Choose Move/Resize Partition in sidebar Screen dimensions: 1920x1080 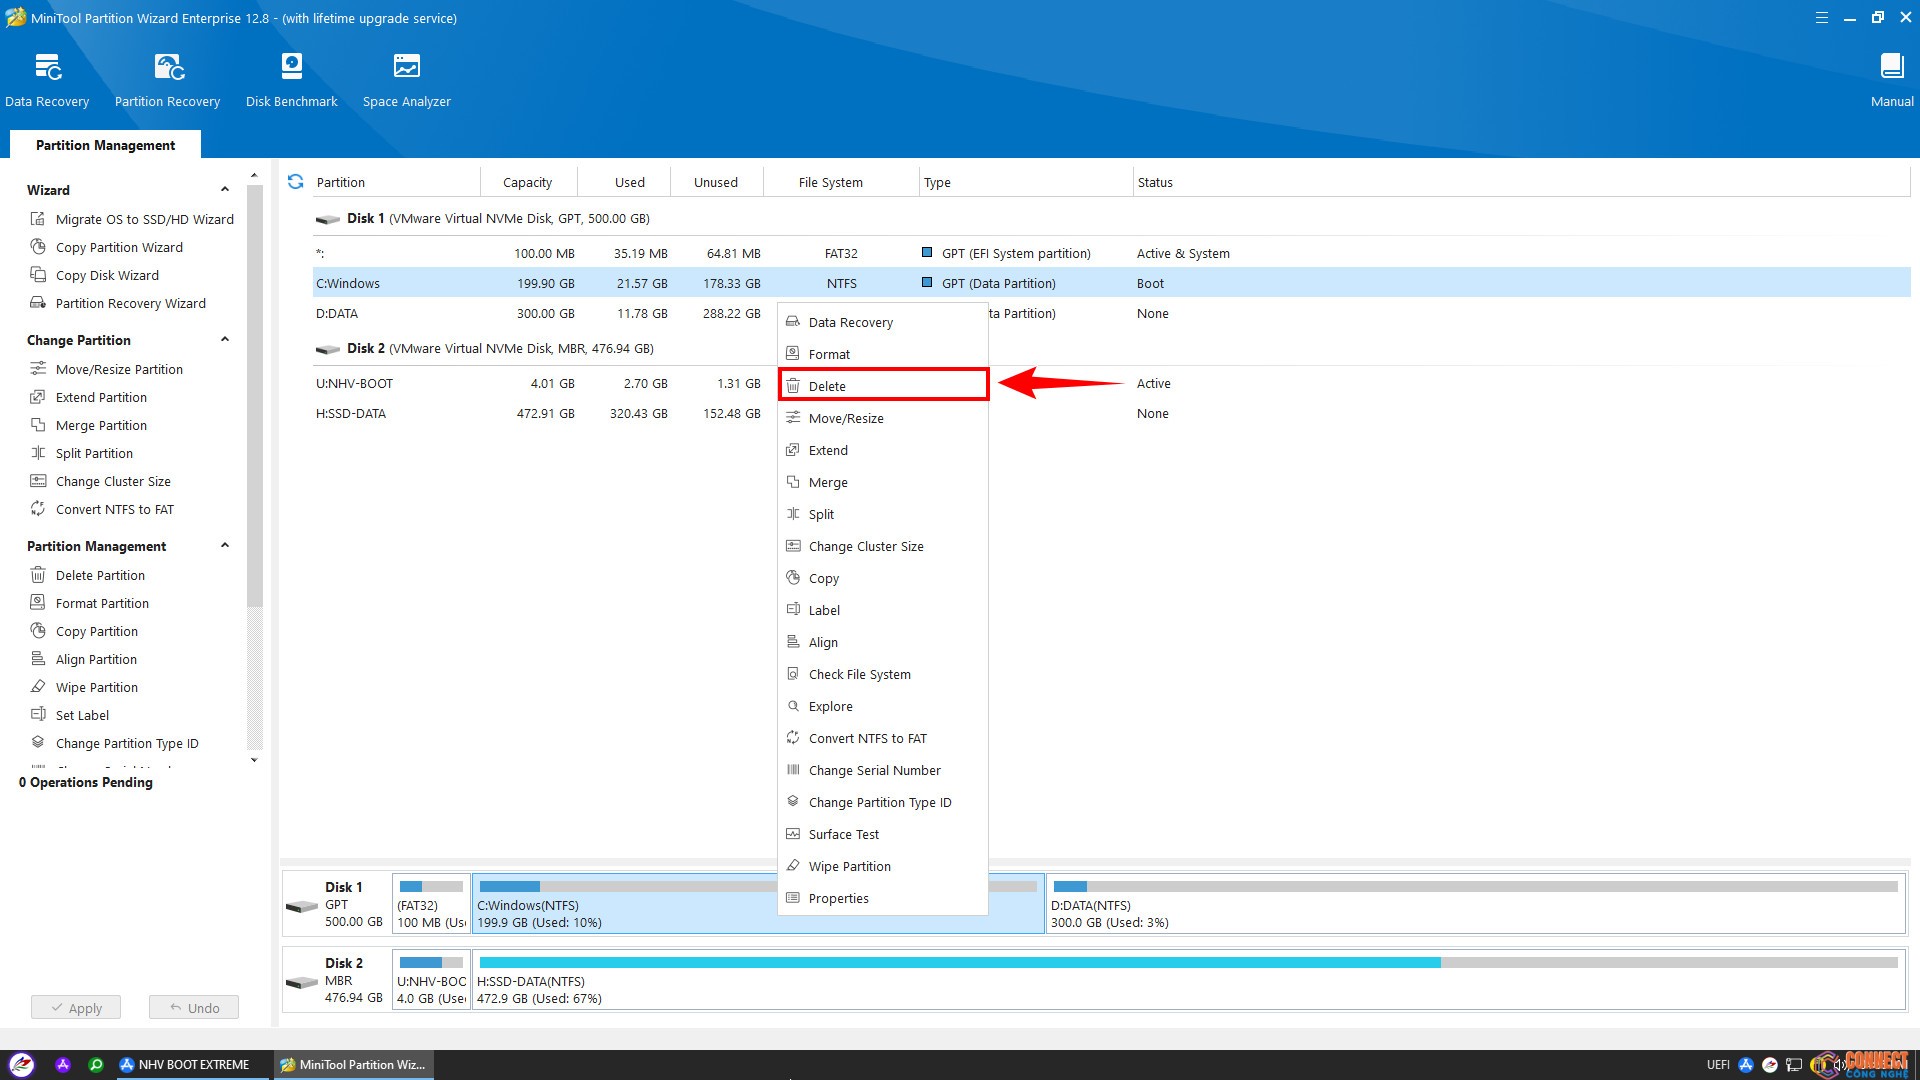click(107, 369)
